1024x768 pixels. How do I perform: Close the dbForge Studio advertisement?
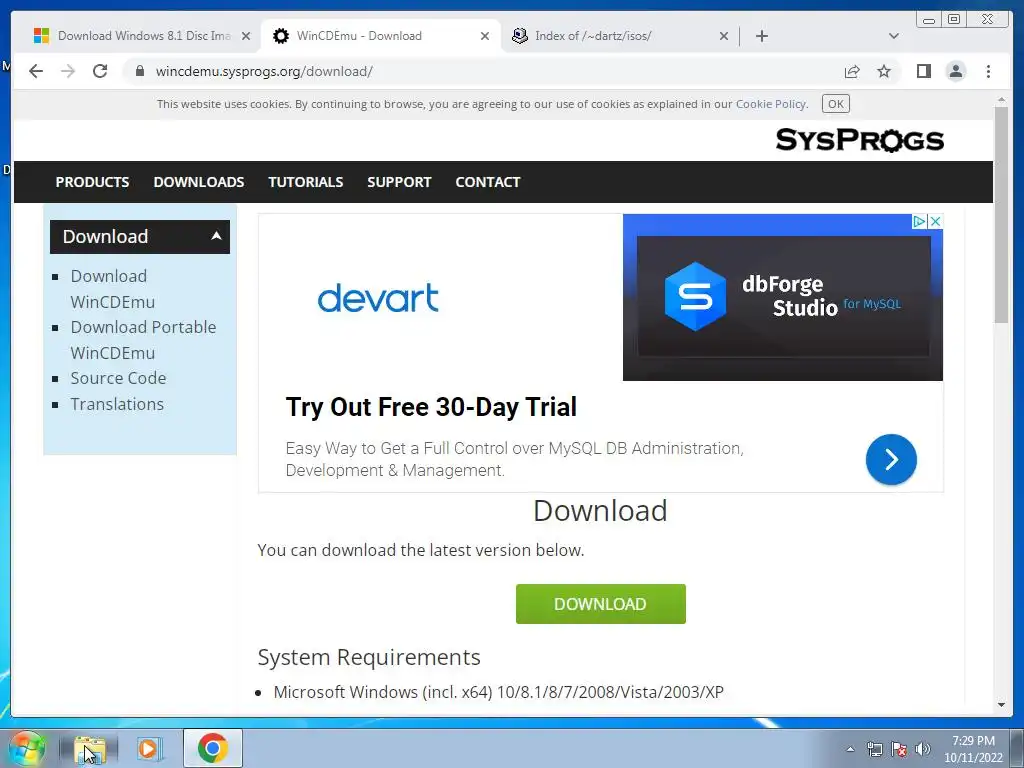[935, 221]
